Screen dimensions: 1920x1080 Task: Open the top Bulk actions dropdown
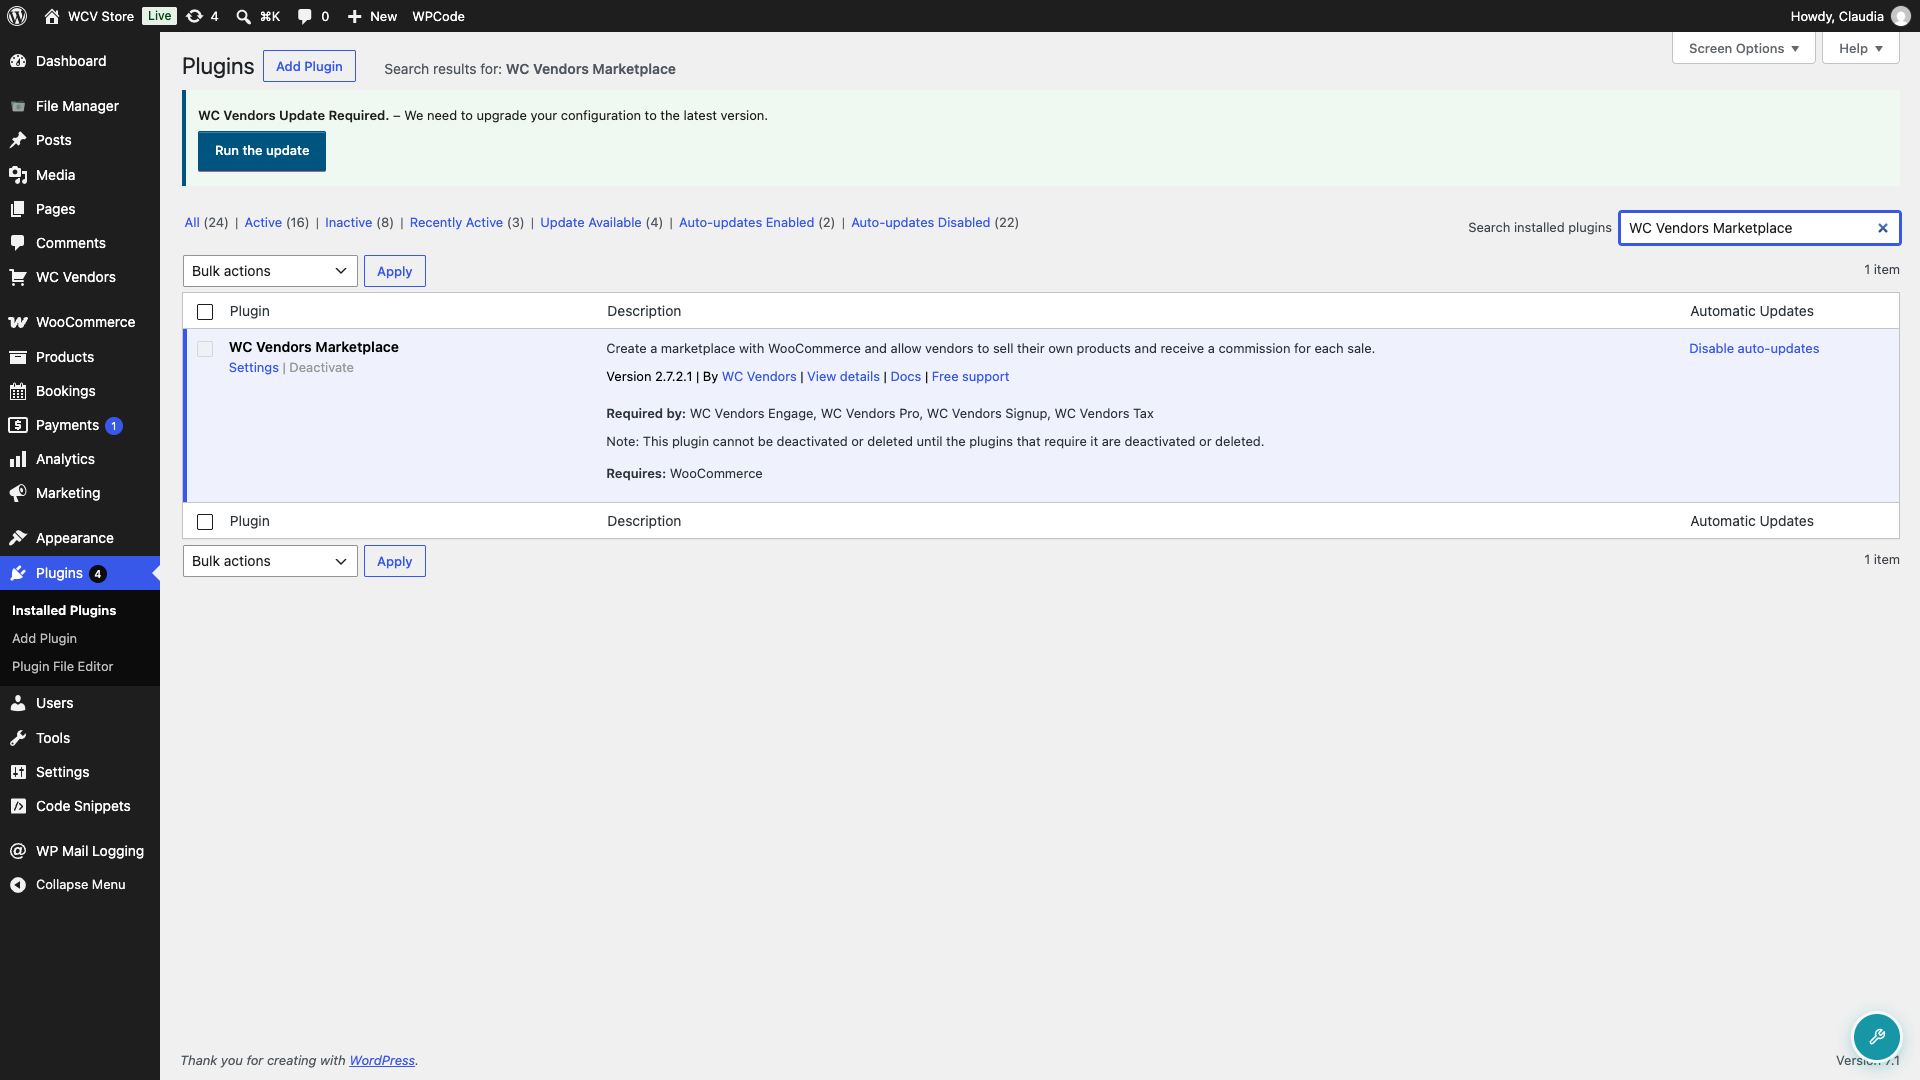pyautogui.click(x=270, y=271)
